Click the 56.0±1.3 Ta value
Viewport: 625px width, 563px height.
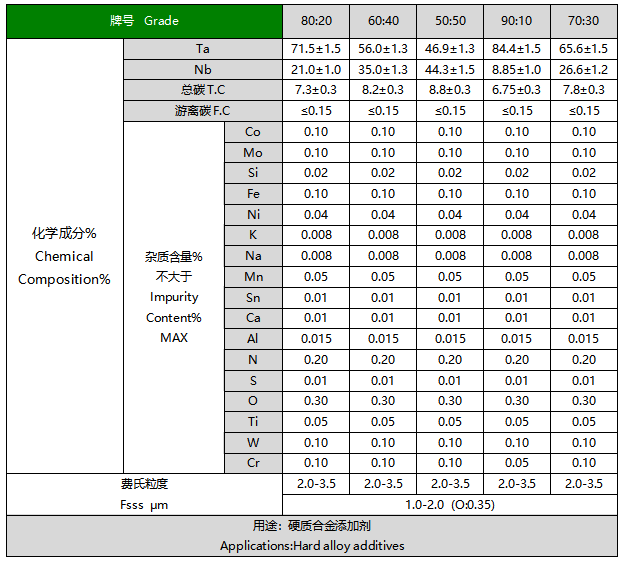383,49
